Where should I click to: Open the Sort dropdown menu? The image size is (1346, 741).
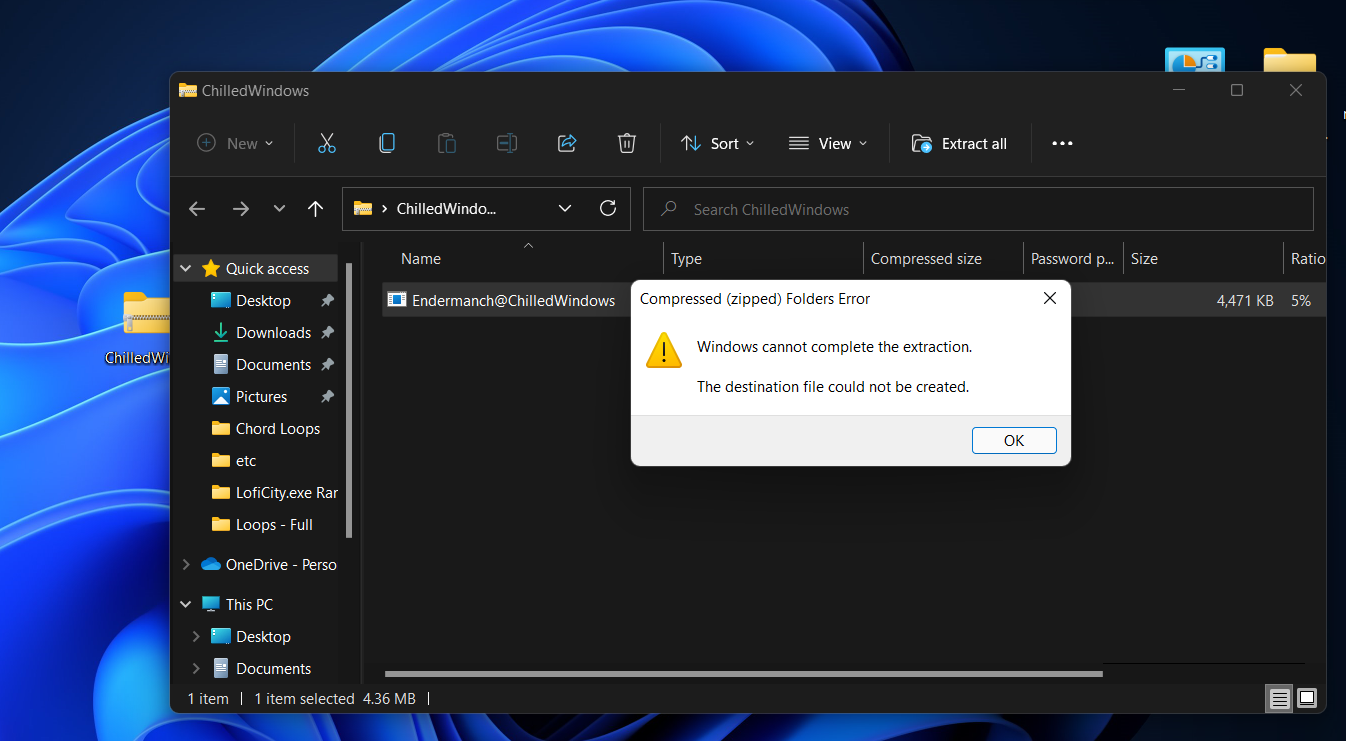[718, 144]
